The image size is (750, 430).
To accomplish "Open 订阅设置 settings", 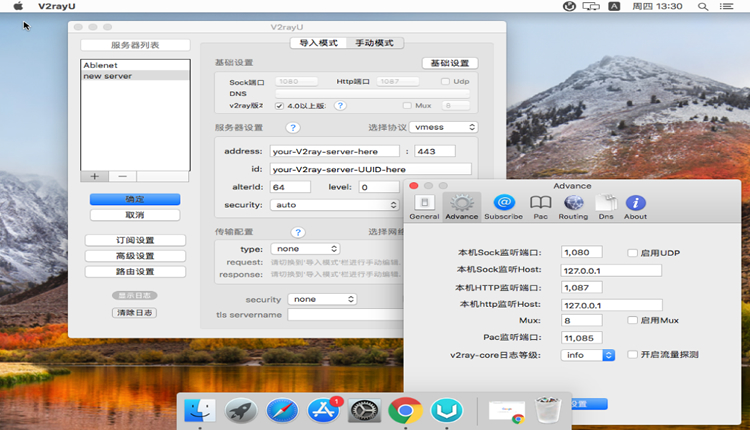I will pos(135,240).
